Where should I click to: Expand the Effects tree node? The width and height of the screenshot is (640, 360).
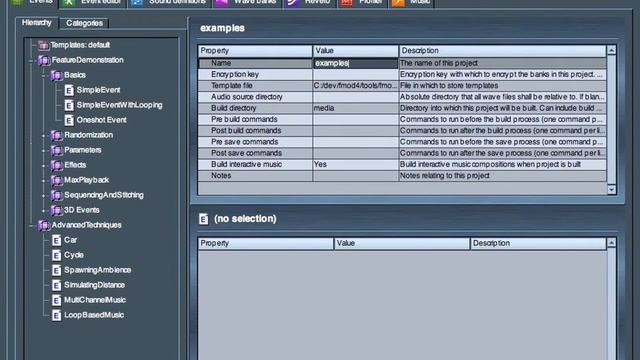pyautogui.click(x=43, y=166)
